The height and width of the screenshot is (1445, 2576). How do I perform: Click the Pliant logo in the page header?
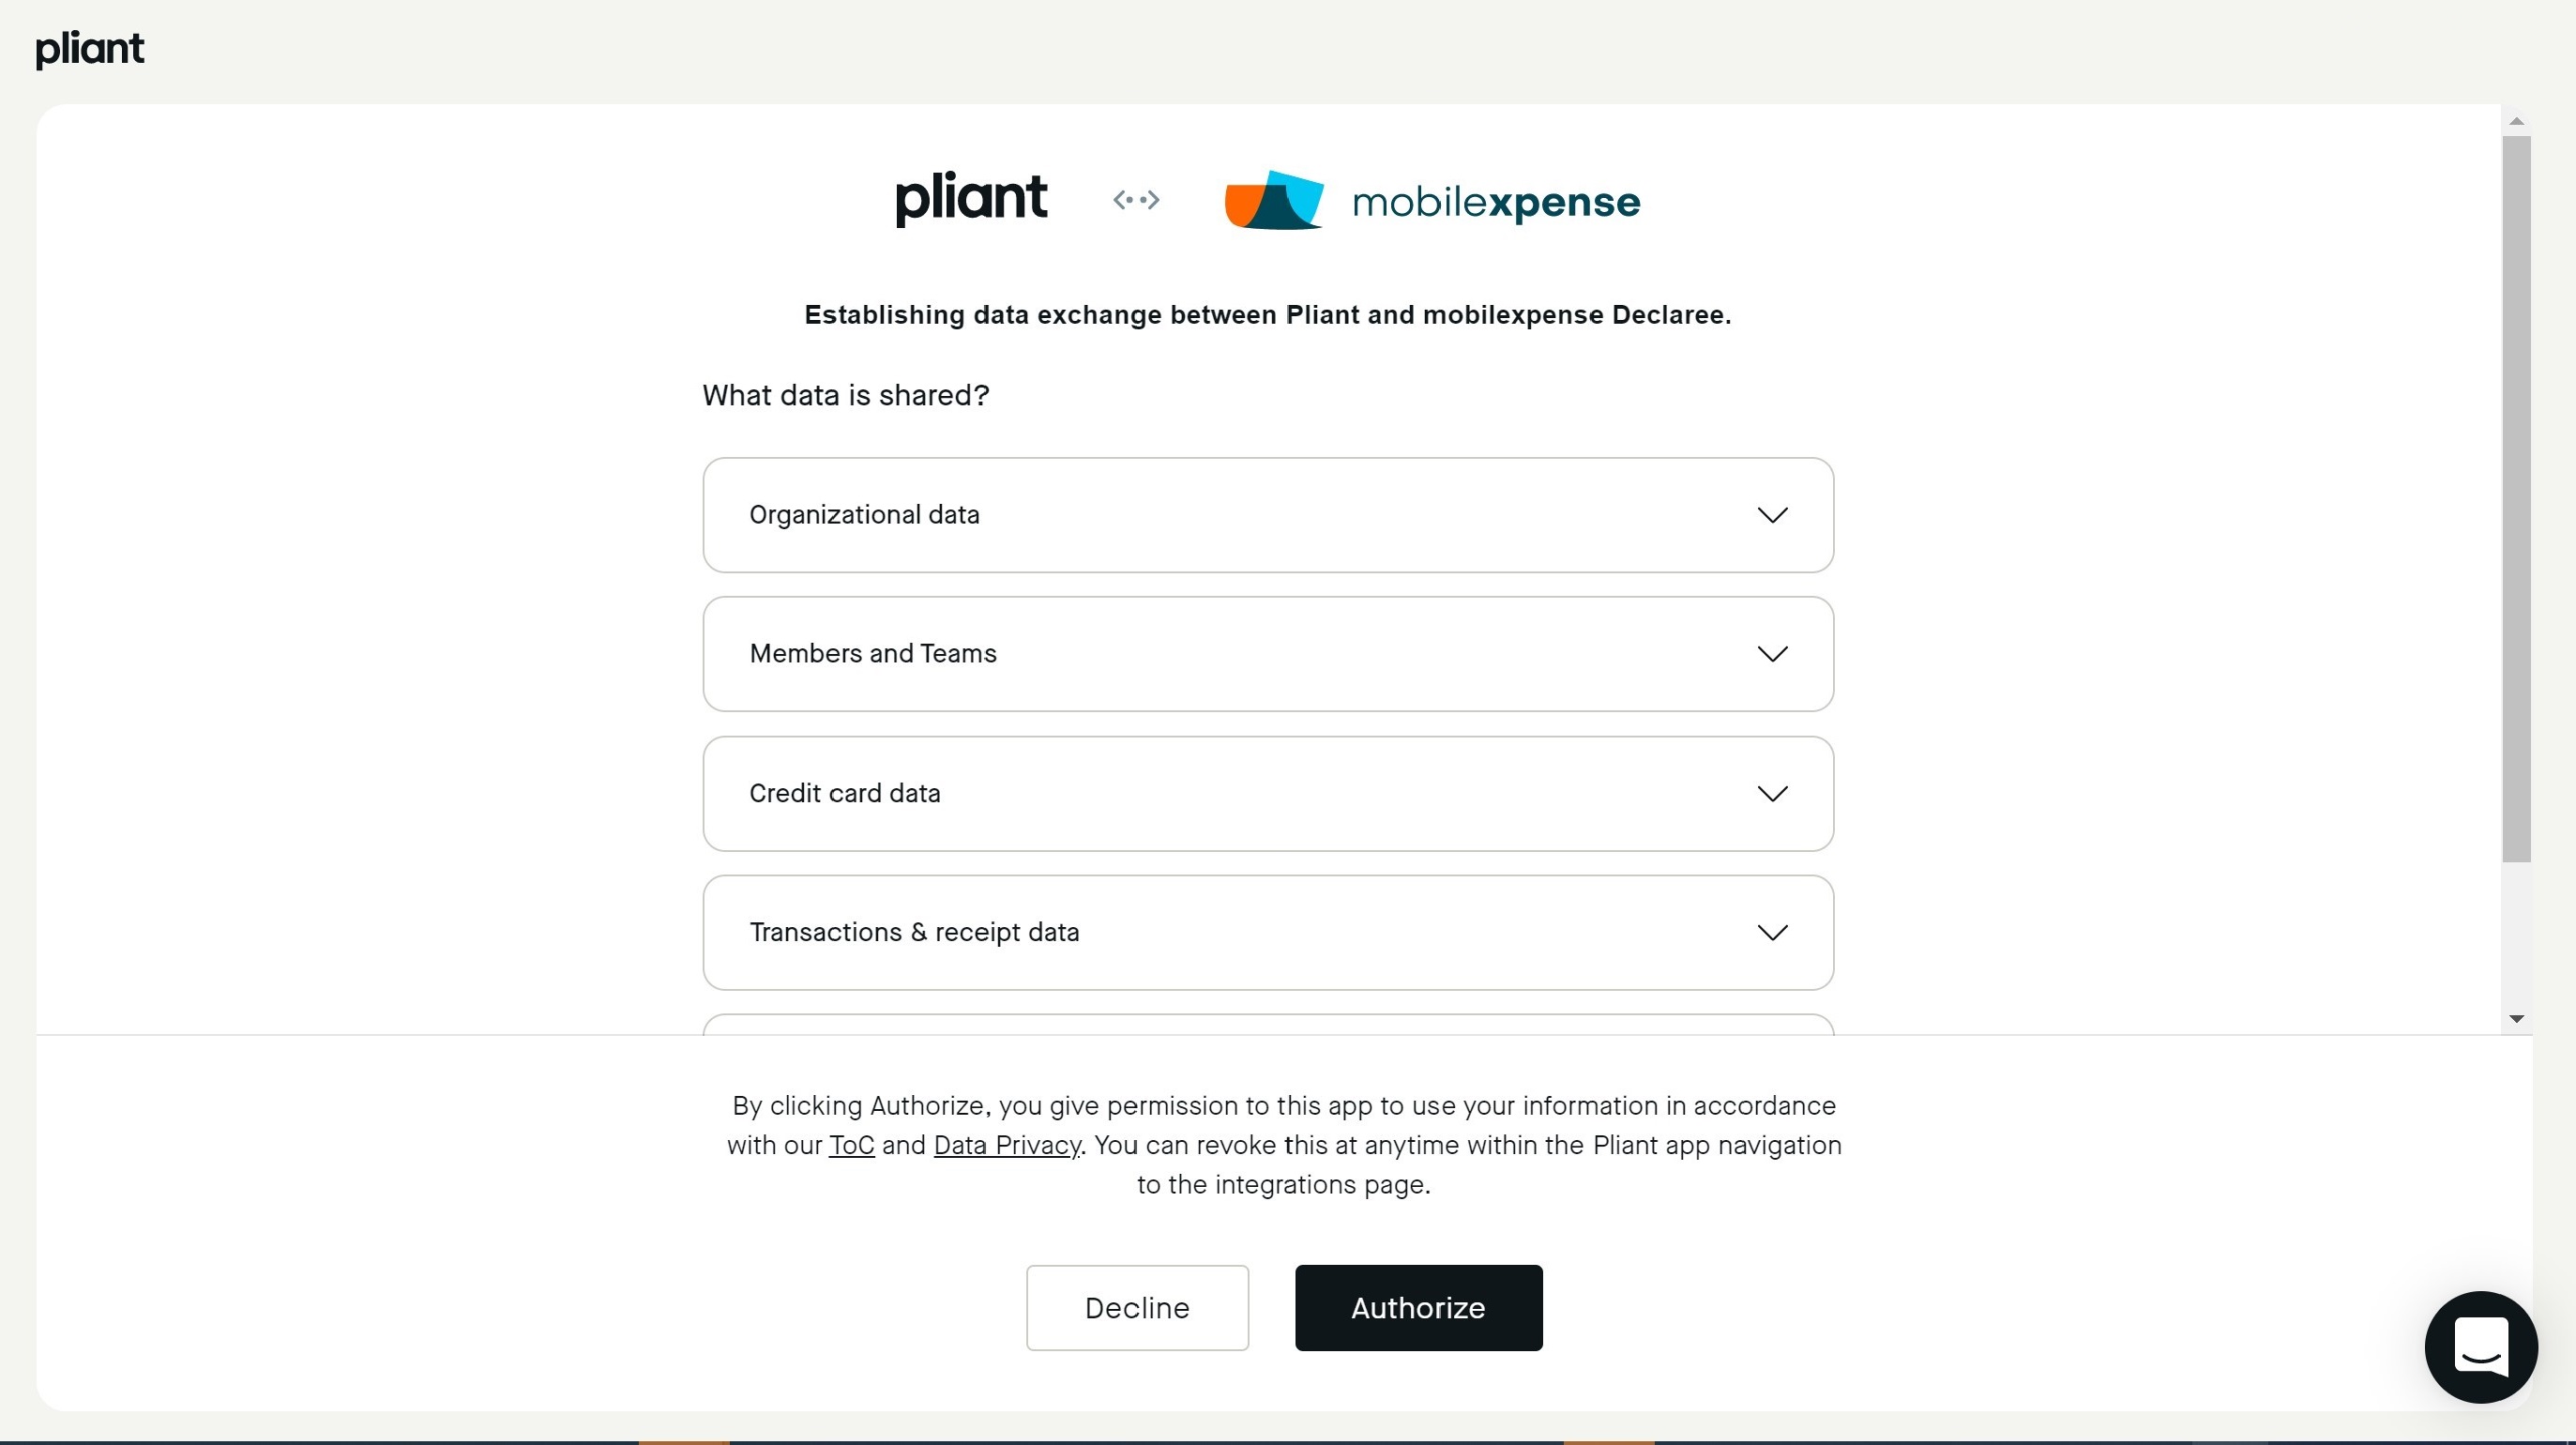pyautogui.click(x=90, y=48)
